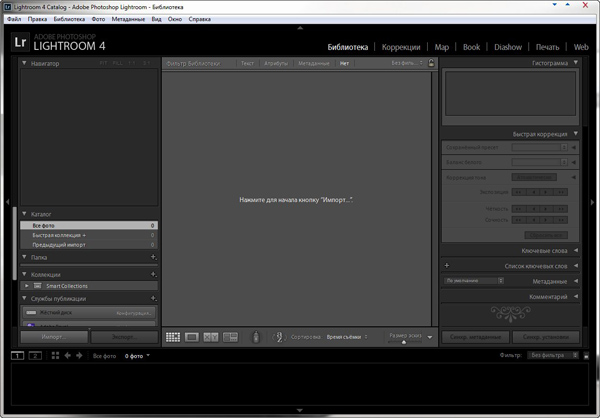This screenshot has height=418, width=600.
Task: Click the Импорт button
Action: point(54,337)
